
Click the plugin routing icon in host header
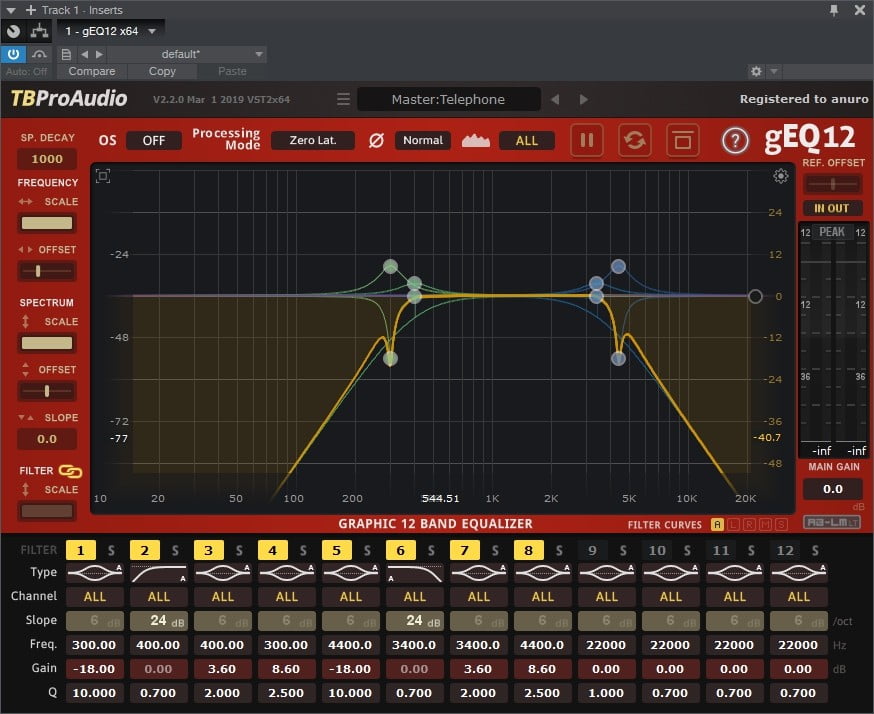39,31
